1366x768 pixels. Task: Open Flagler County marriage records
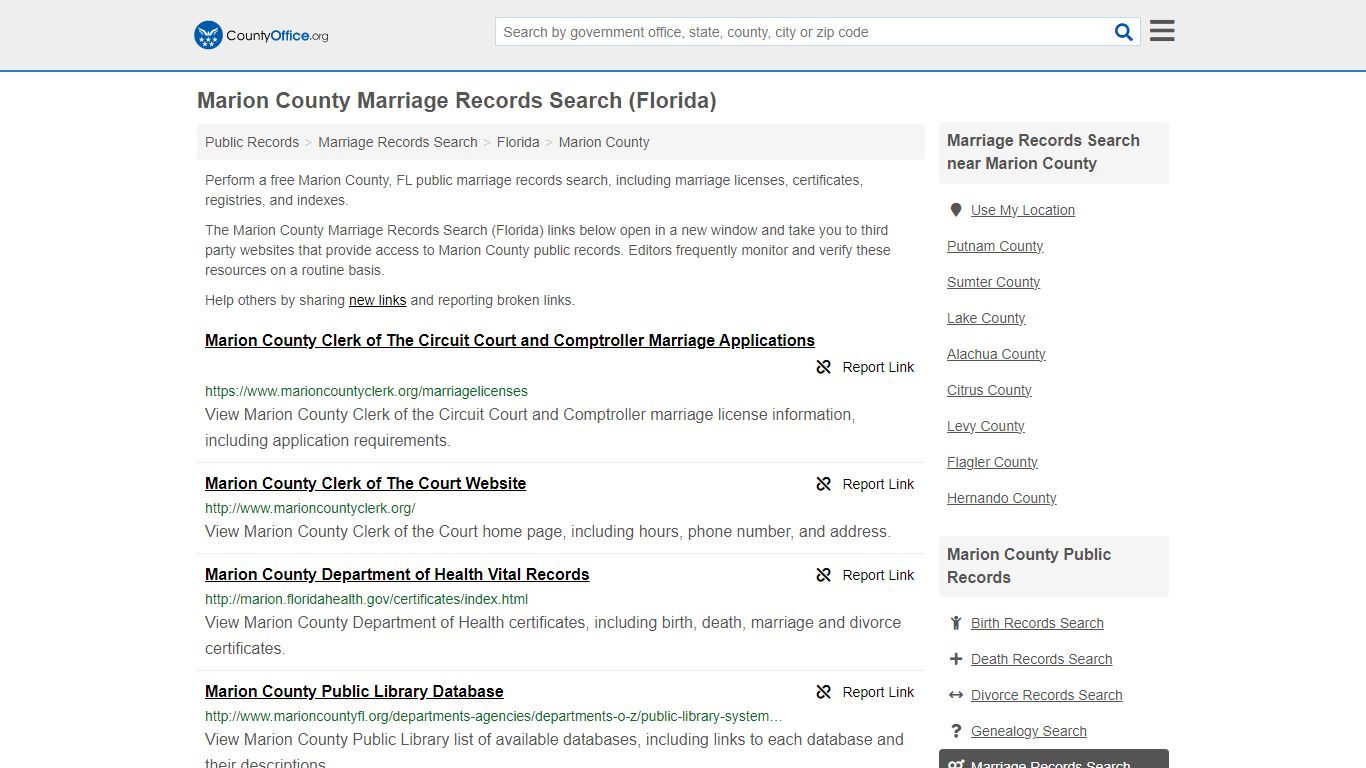[992, 462]
